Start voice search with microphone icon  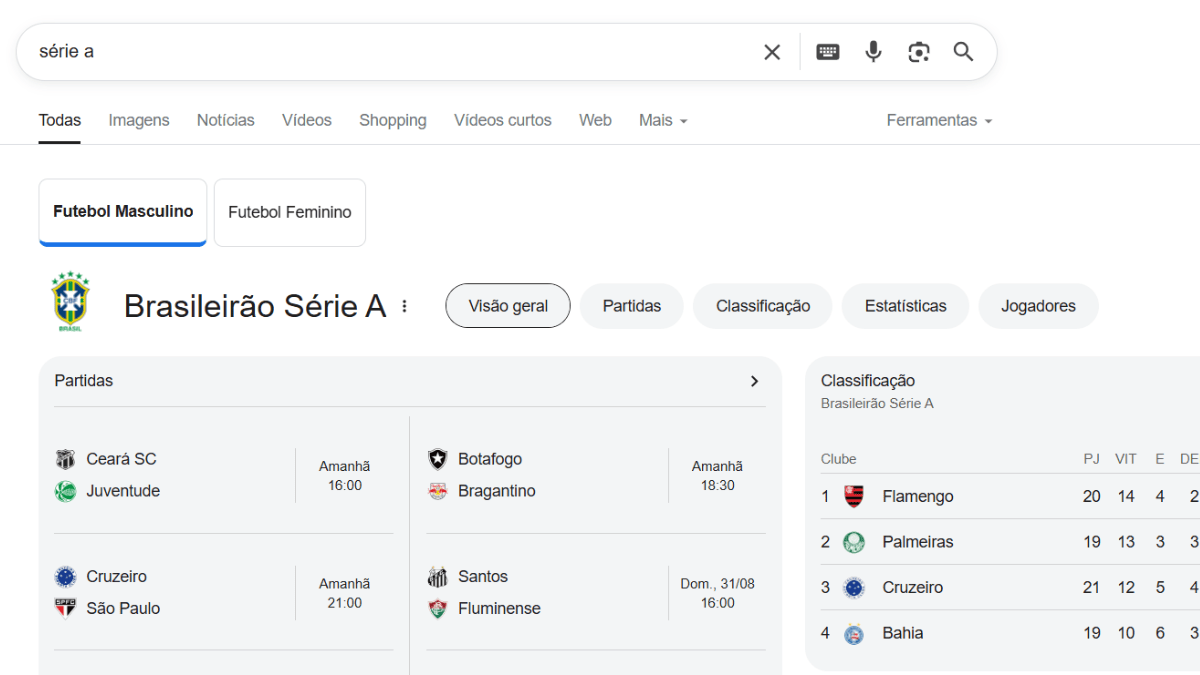873,52
